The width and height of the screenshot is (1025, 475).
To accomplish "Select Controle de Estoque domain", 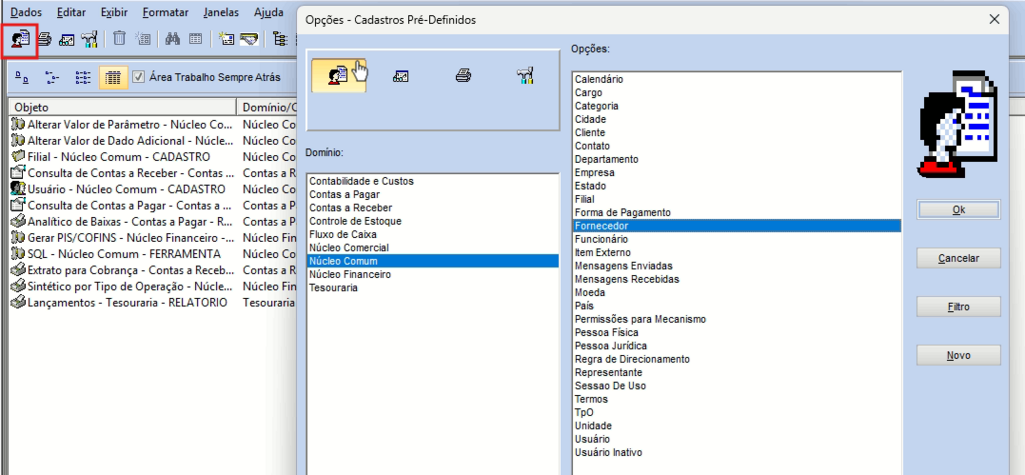I will point(433,221).
